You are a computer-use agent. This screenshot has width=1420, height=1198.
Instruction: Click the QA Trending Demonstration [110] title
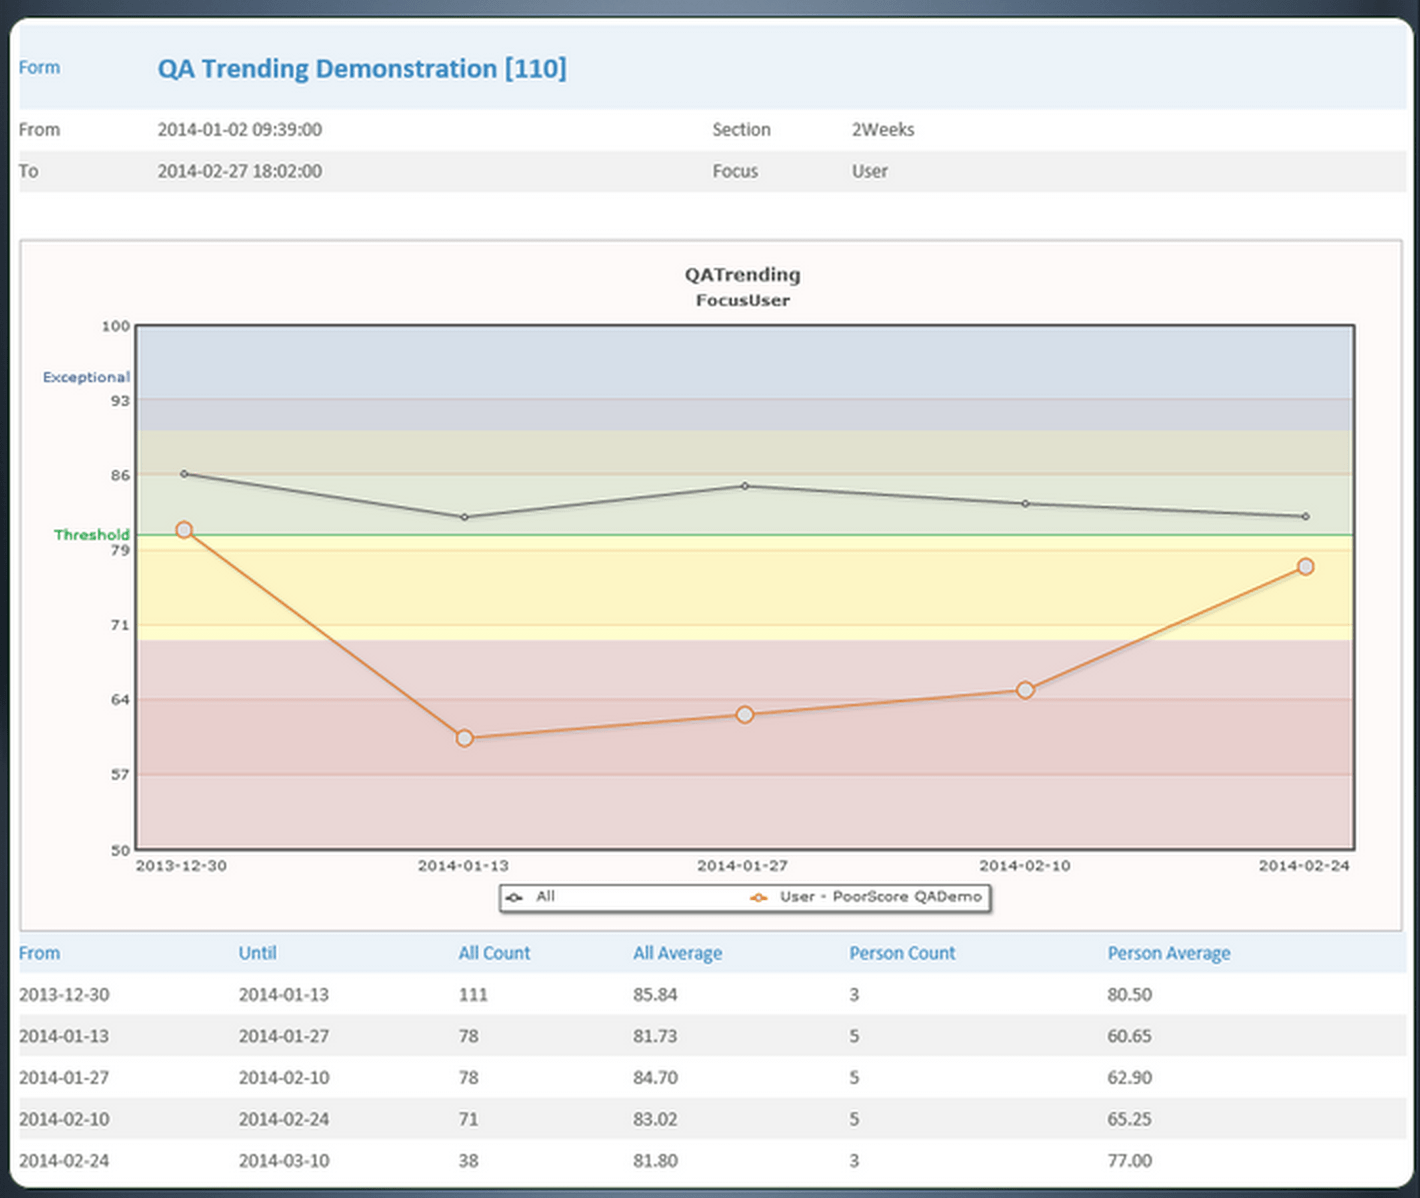[361, 69]
